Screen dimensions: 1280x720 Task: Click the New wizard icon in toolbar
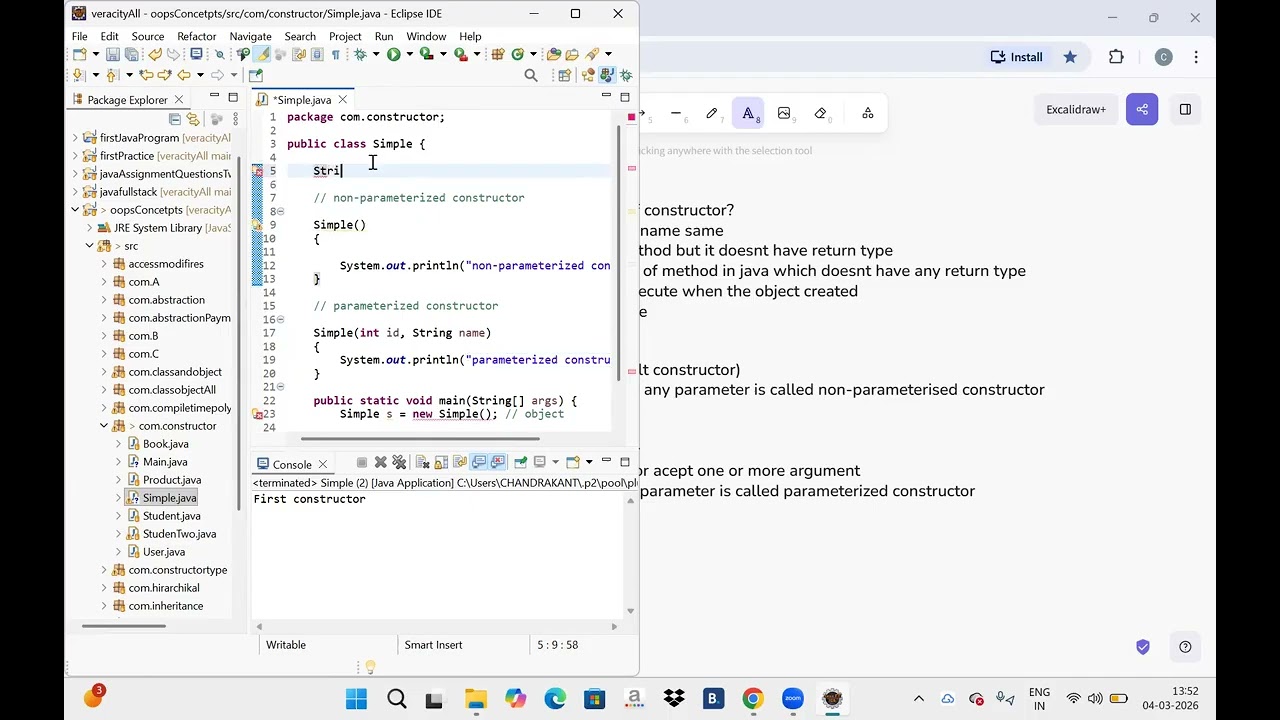point(79,54)
